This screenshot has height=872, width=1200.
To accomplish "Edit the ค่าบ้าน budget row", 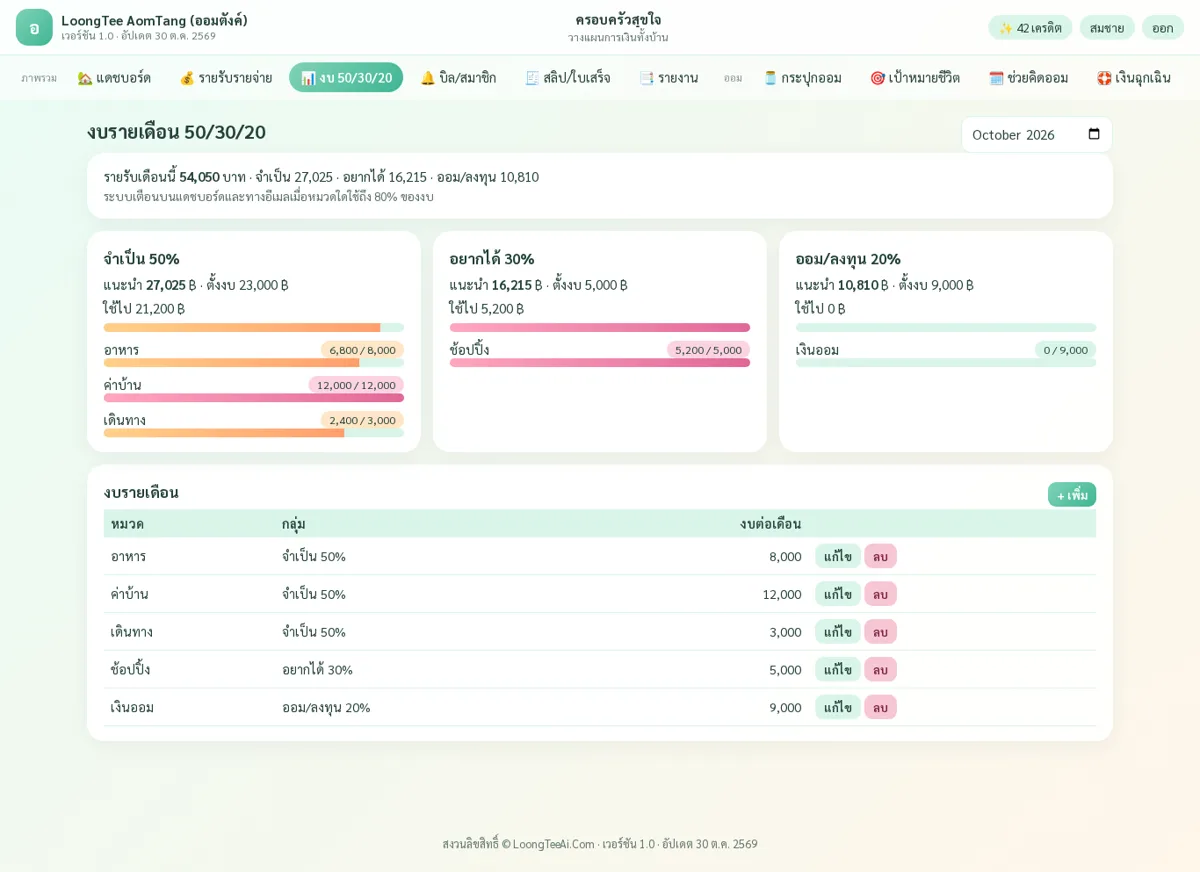I will click(x=838, y=594).
